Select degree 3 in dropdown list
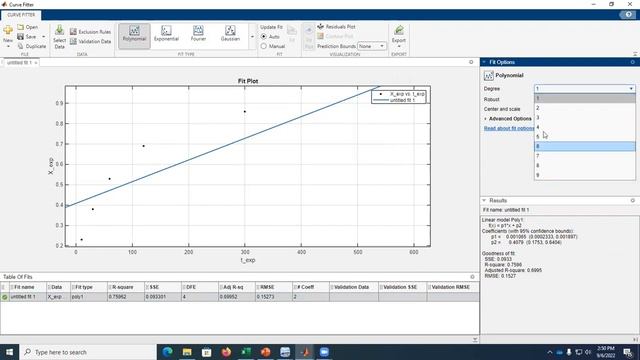Screen dimensions: 640x360 pyautogui.click(x=584, y=118)
